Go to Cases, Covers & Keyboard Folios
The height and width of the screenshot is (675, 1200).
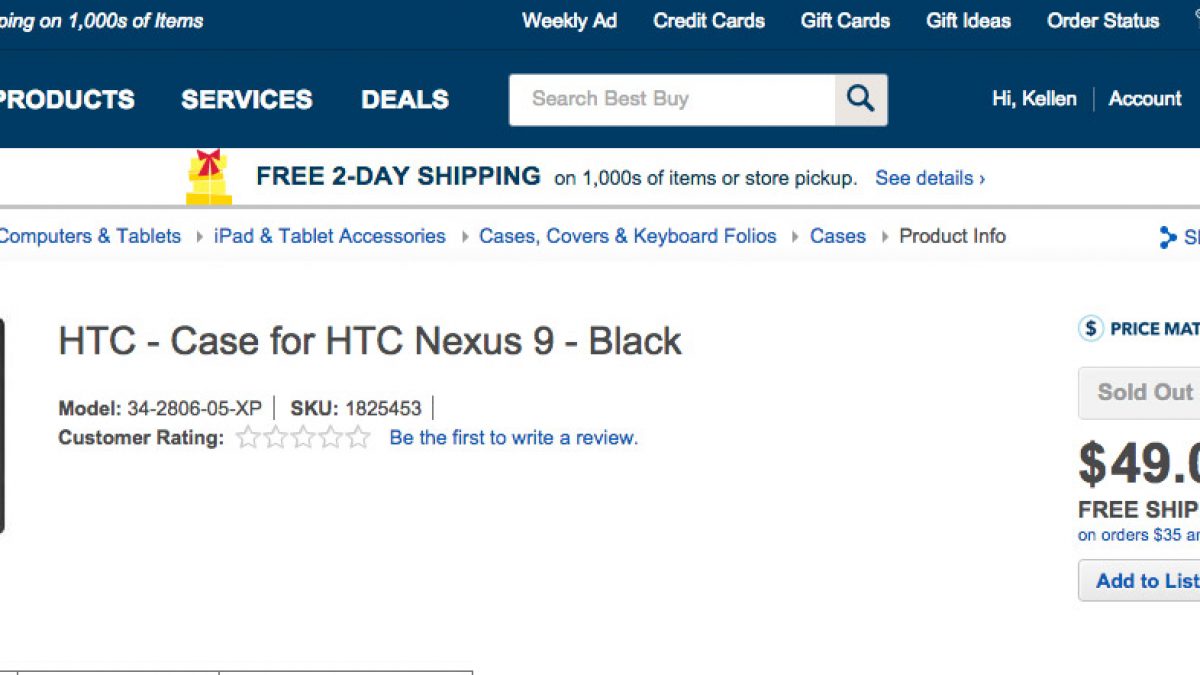627,236
